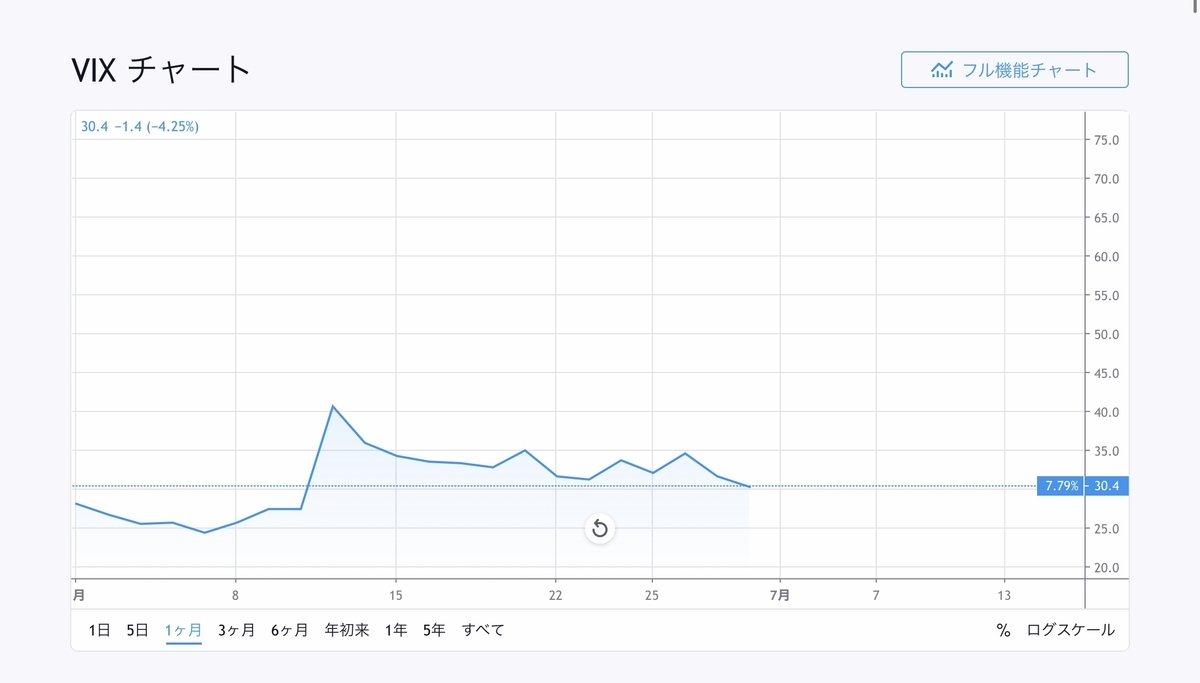The image size is (1200, 683).
Task: Select the 5日 time range
Action: [x=137, y=630]
